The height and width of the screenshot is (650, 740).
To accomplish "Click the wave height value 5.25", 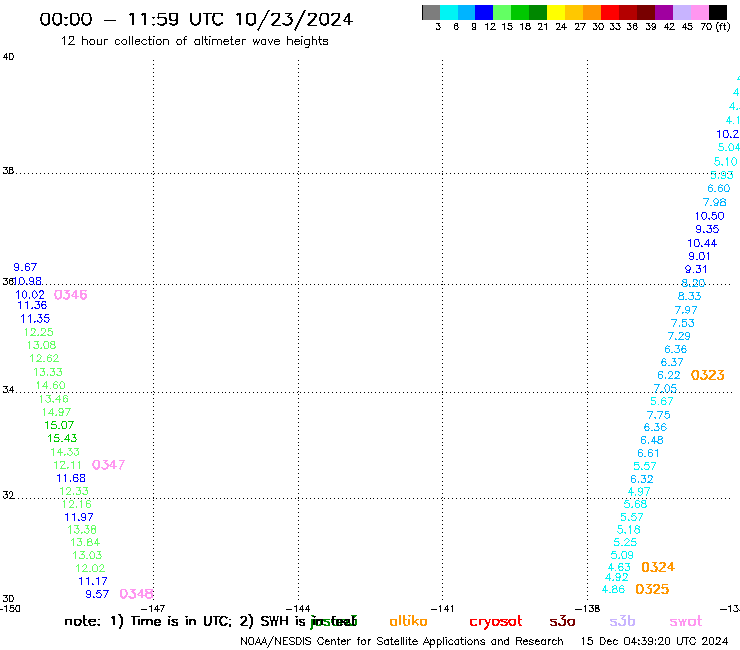I will click(625, 542).
